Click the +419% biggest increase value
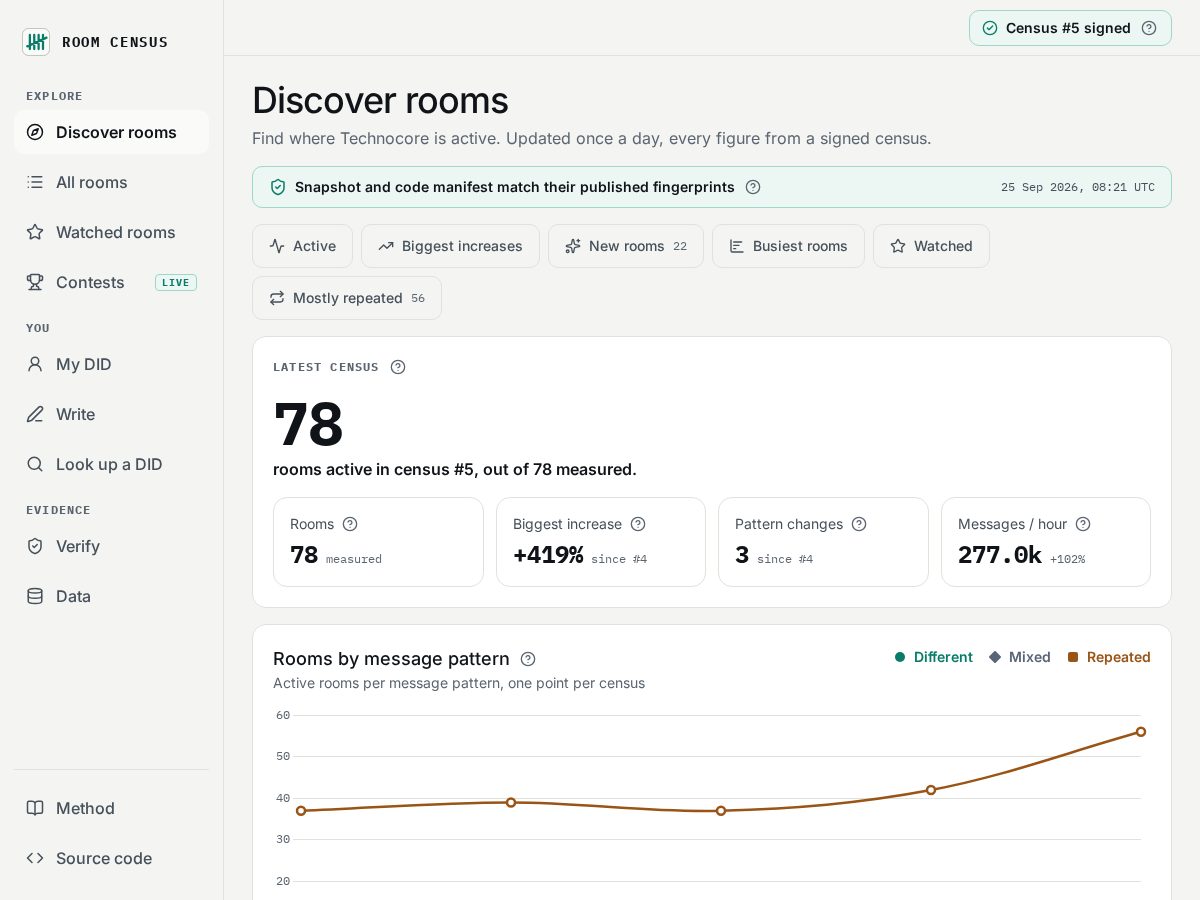Screen dimensions: 1200x900 pos(548,555)
